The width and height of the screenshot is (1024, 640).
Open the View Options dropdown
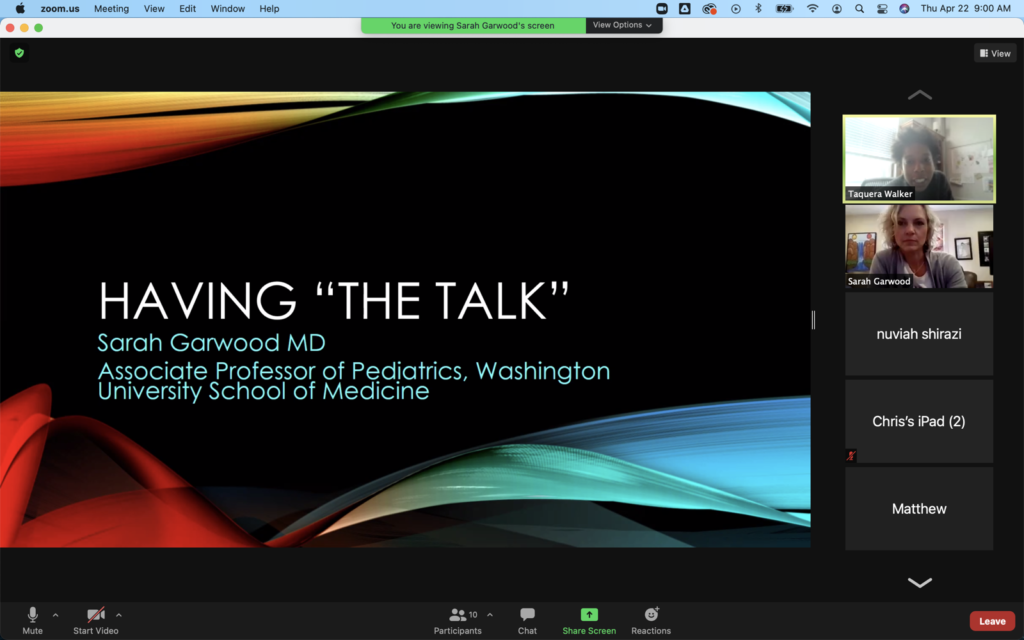point(622,25)
